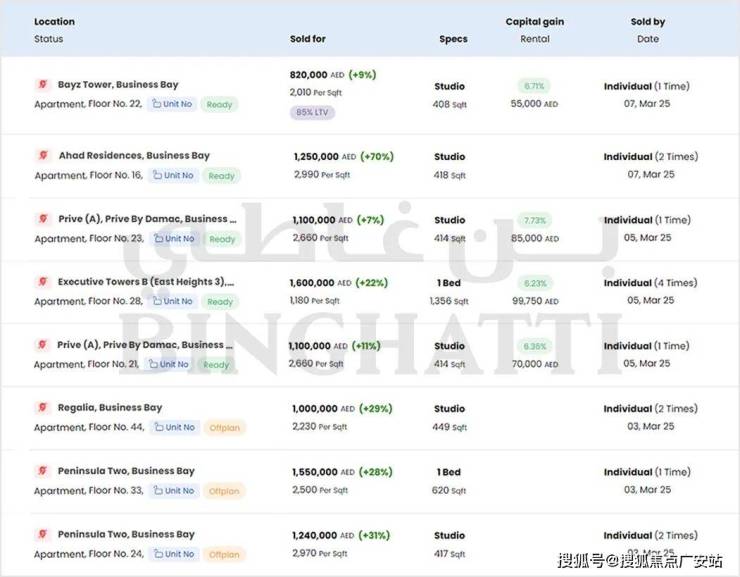
Task: Click the red icon beside Bayz Tower
Action: click(42, 85)
